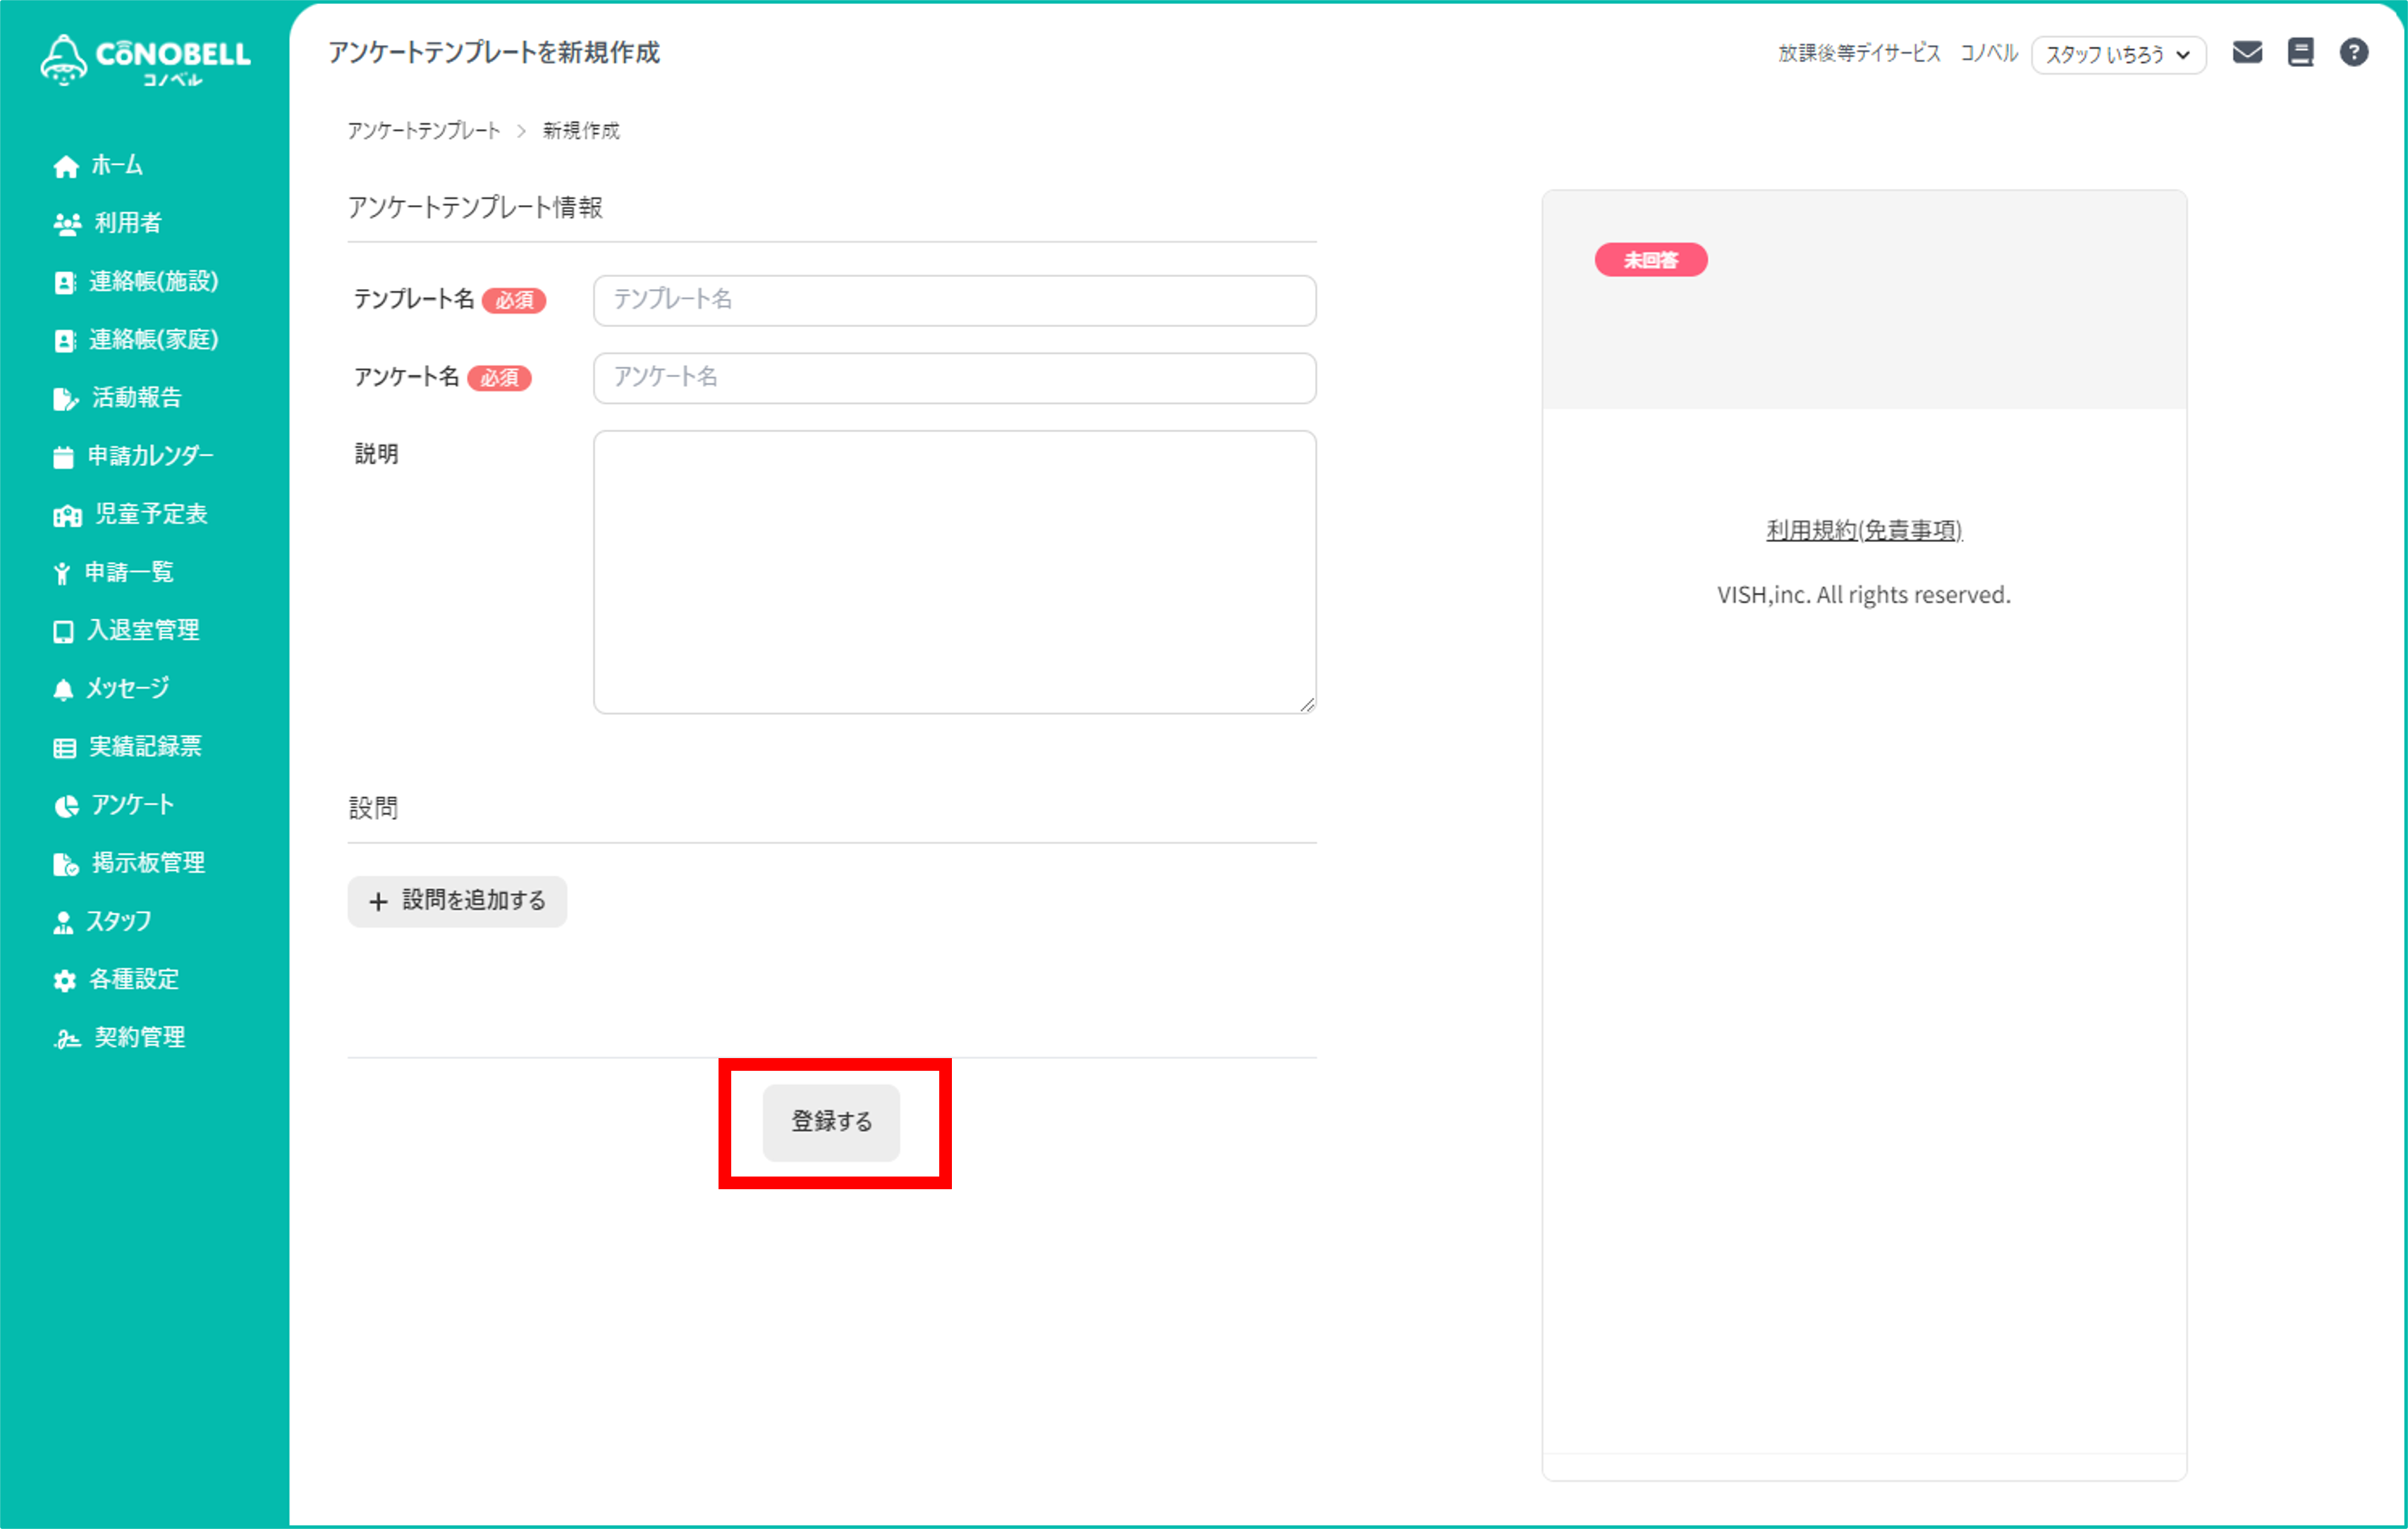Click the 児童予定表 school icon

pyautogui.click(x=67, y=516)
